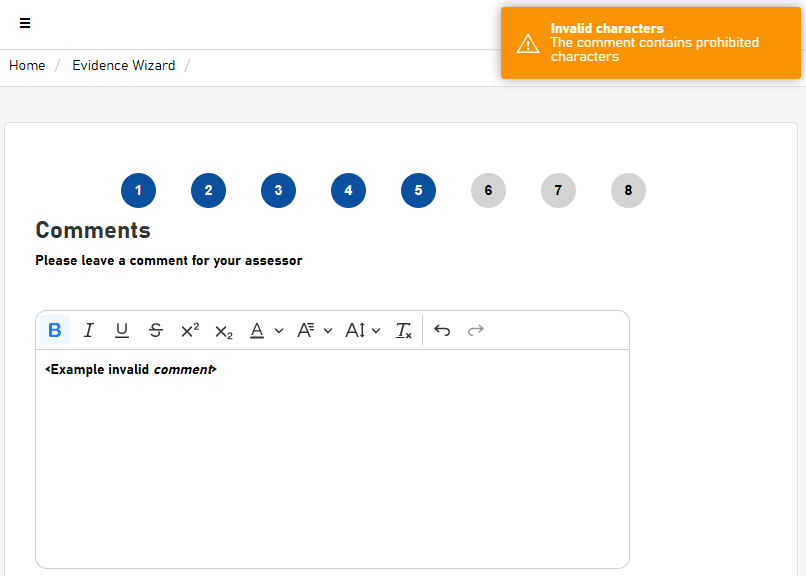Toggle subscript formatting

click(x=223, y=331)
